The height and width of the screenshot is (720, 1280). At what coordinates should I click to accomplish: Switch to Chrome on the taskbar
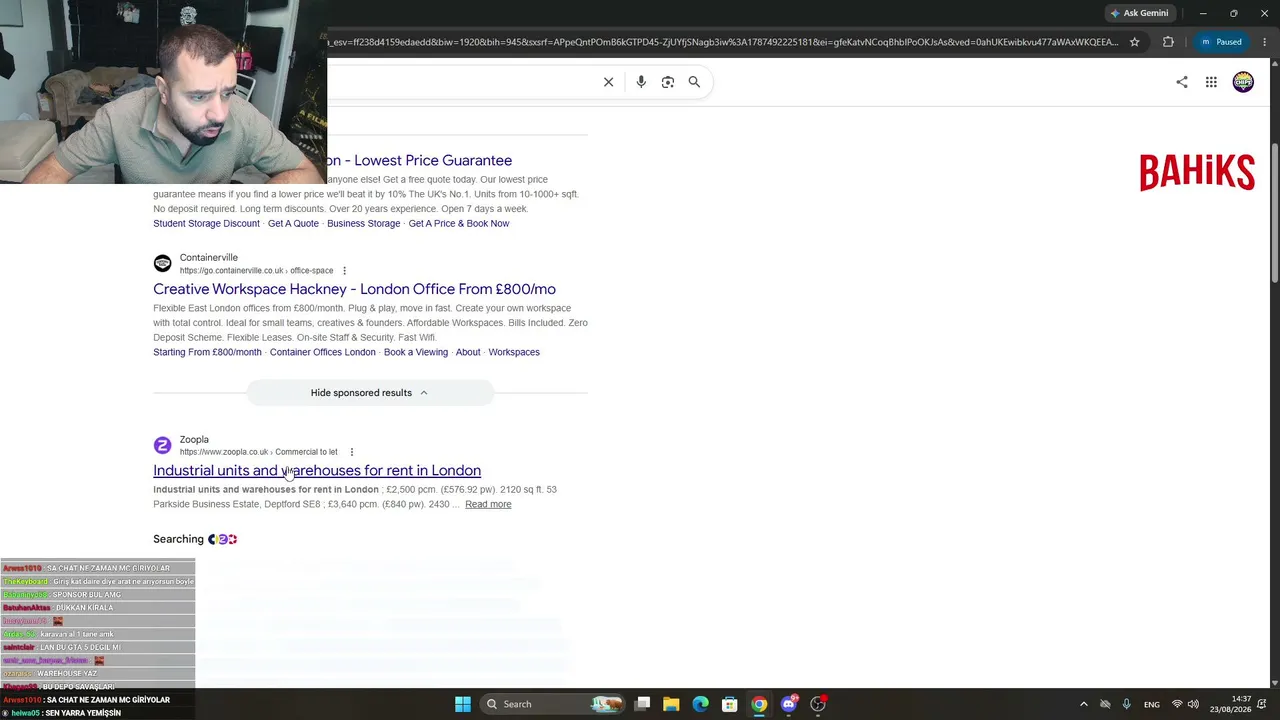coord(759,704)
